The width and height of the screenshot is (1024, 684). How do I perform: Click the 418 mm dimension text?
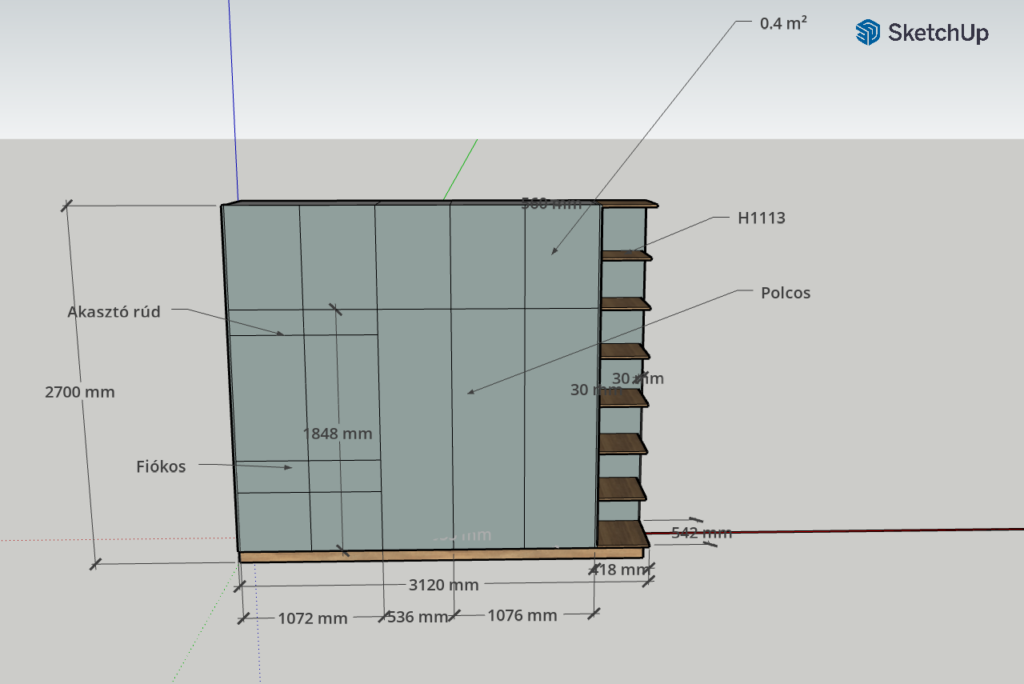(622, 570)
